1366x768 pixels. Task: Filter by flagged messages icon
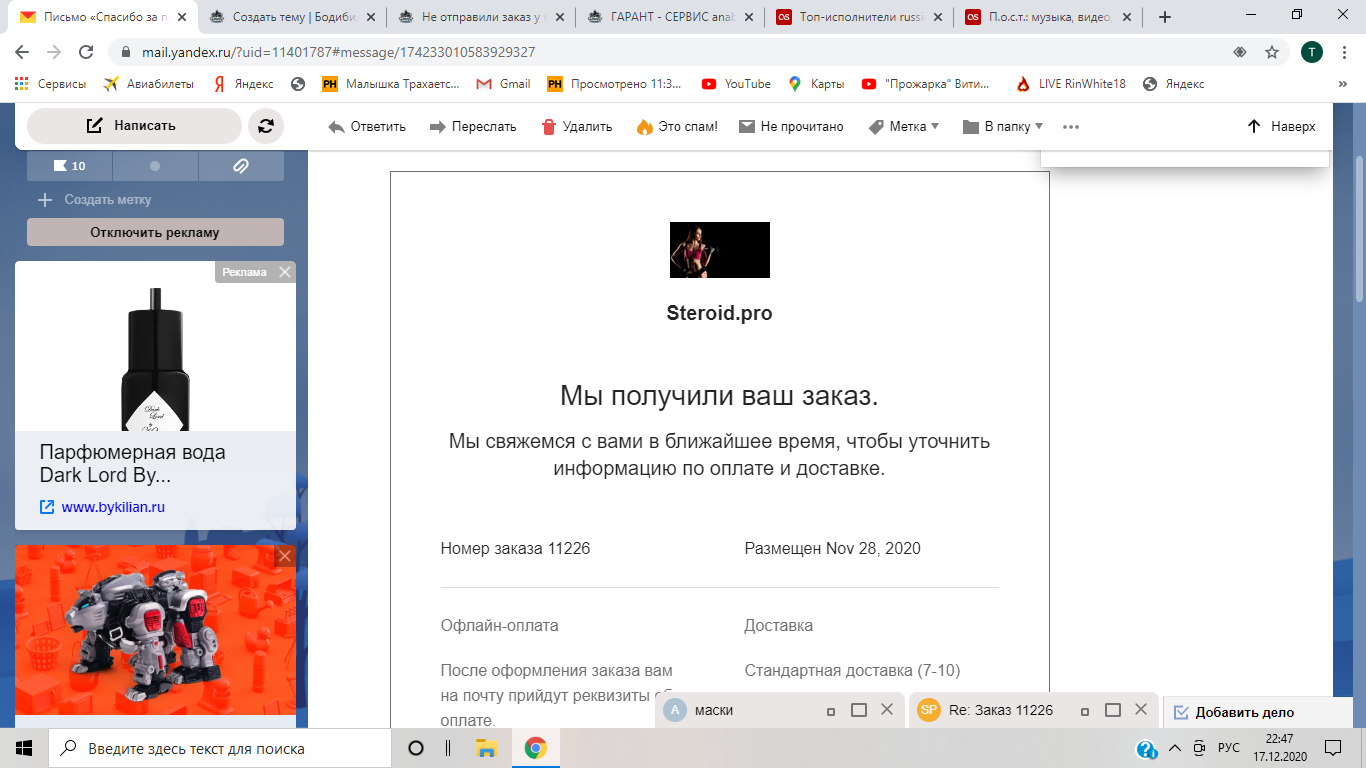tap(69, 166)
